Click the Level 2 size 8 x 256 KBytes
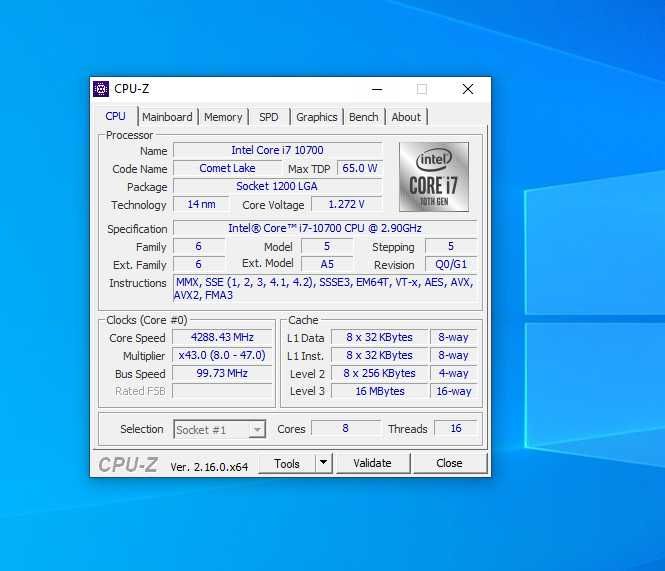This screenshot has height=571, width=665. [x=380, y=373]
